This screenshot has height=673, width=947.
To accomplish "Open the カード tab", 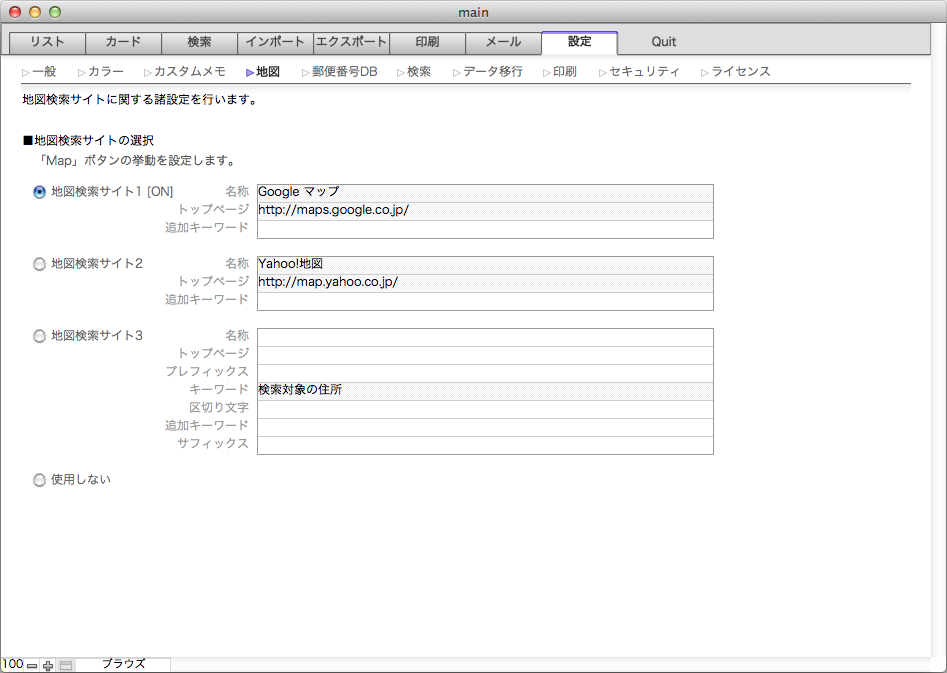I will 123,42.
